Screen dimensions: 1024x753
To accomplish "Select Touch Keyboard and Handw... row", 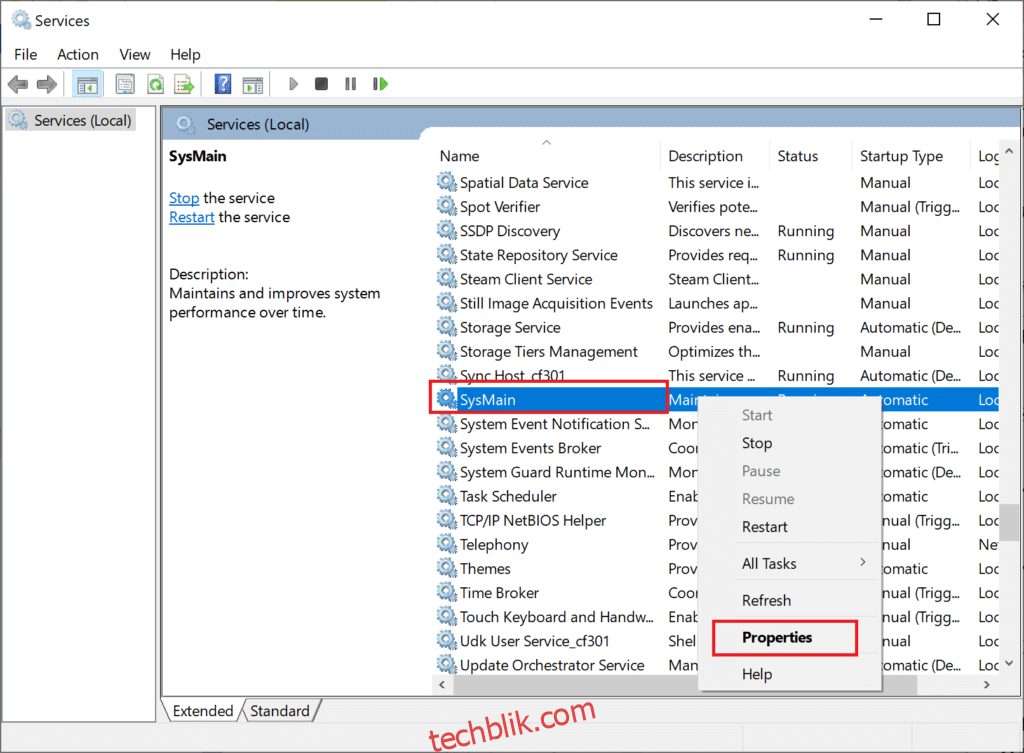I will click(716, 617).
